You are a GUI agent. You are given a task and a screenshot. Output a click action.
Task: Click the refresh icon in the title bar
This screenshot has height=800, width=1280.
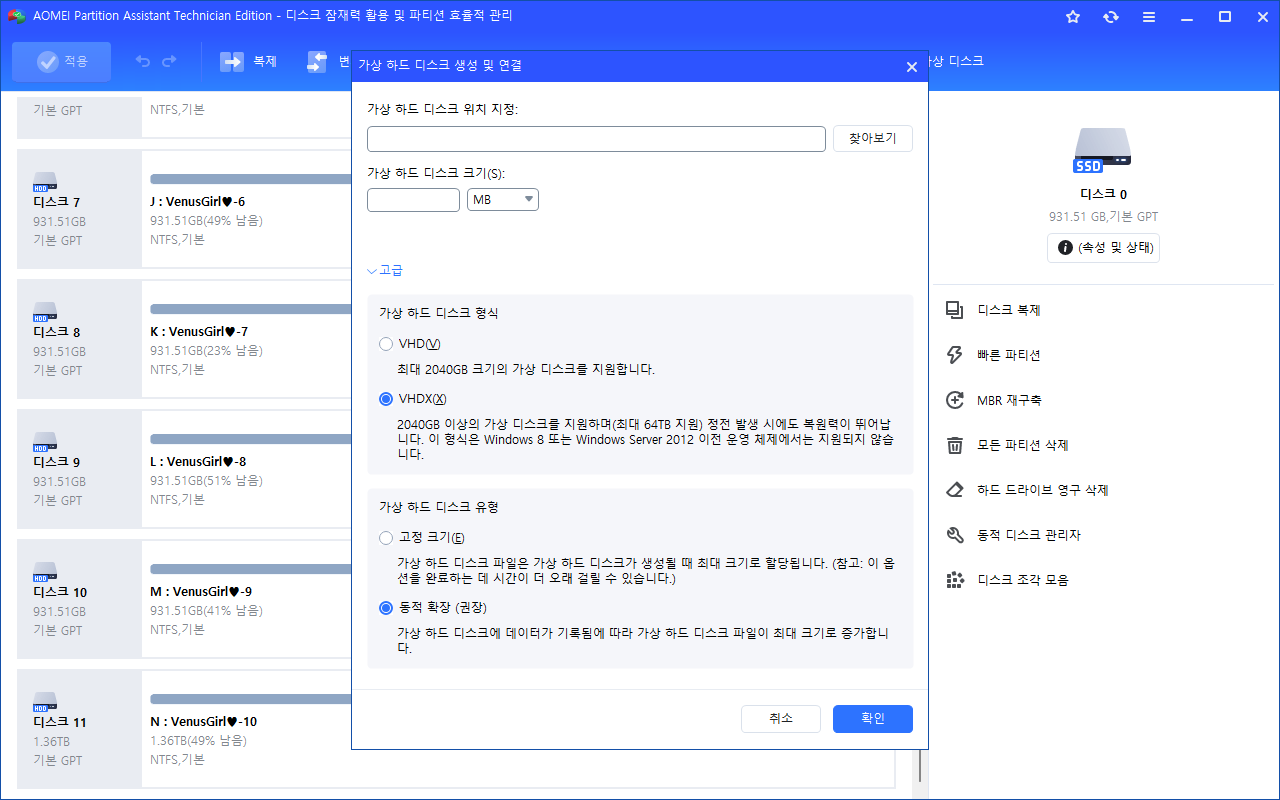pos(1111,17)
